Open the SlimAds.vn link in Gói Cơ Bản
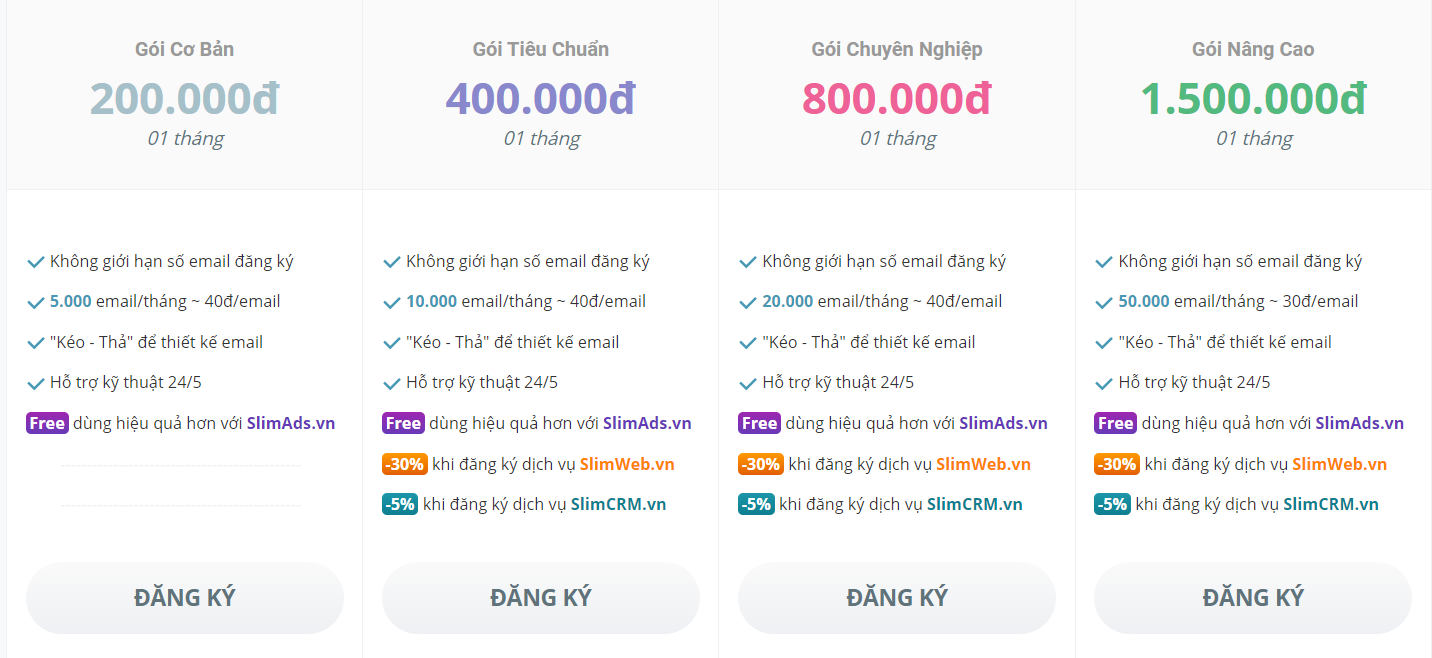This screenshot has width=1432, height=658. pyautogui.click(x=291, y=423)
